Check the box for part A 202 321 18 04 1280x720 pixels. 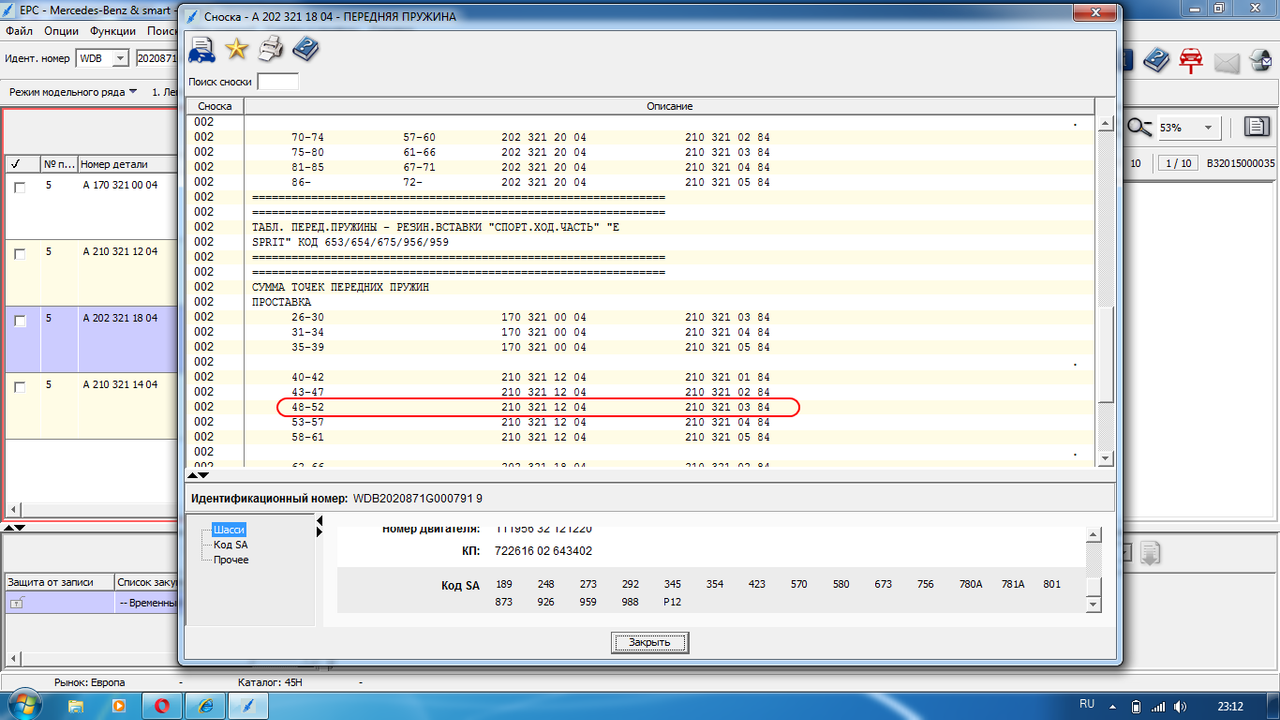tap(19, 322)
